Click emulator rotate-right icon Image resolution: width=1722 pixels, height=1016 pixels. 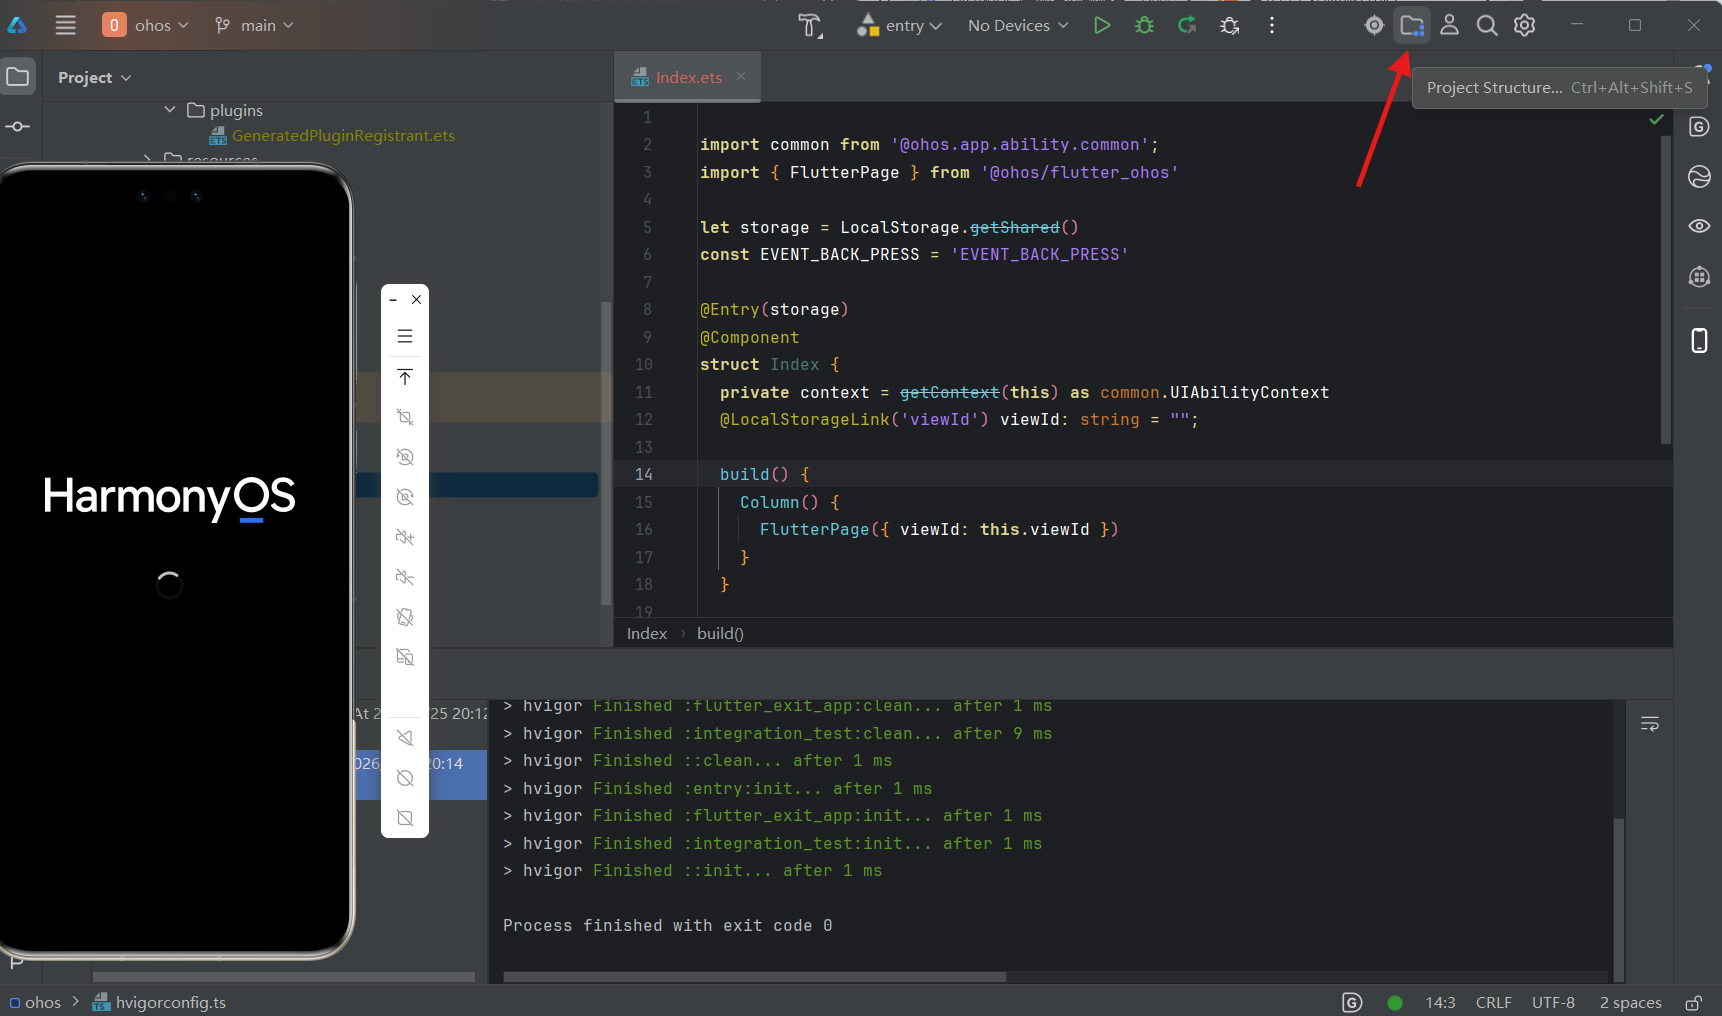[x=405, y=497]
